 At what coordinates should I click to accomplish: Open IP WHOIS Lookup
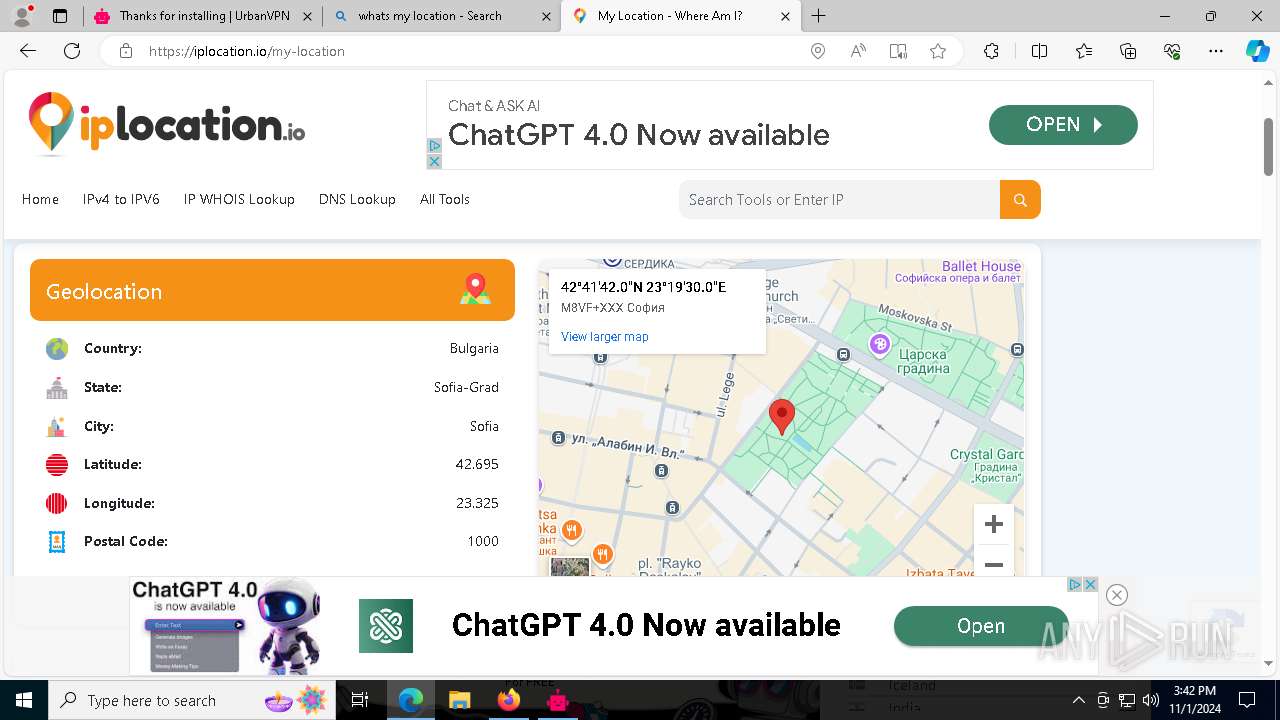point(239,199)
